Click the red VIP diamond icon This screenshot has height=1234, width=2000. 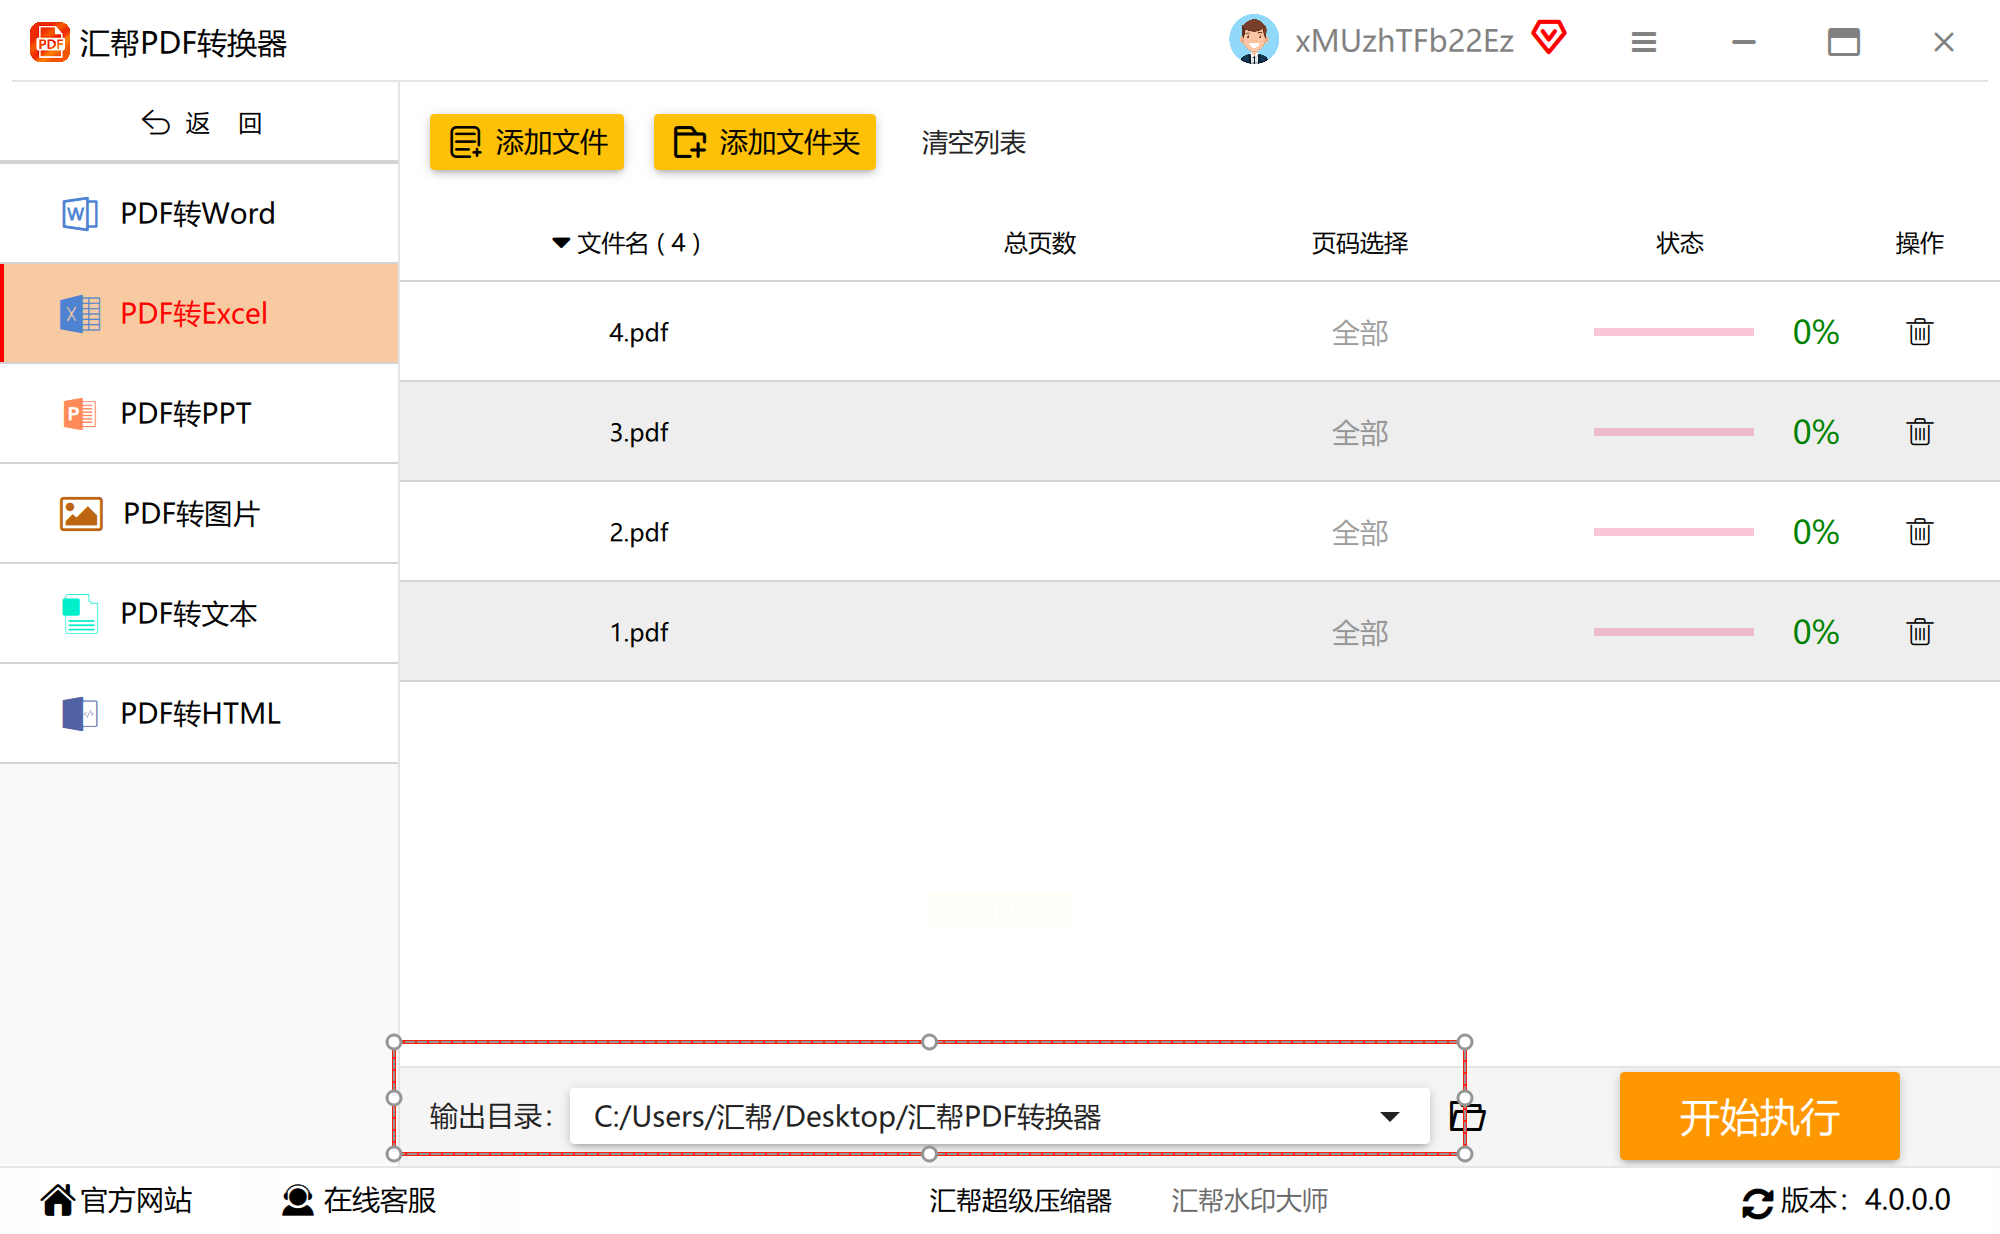click(1549, 39)
